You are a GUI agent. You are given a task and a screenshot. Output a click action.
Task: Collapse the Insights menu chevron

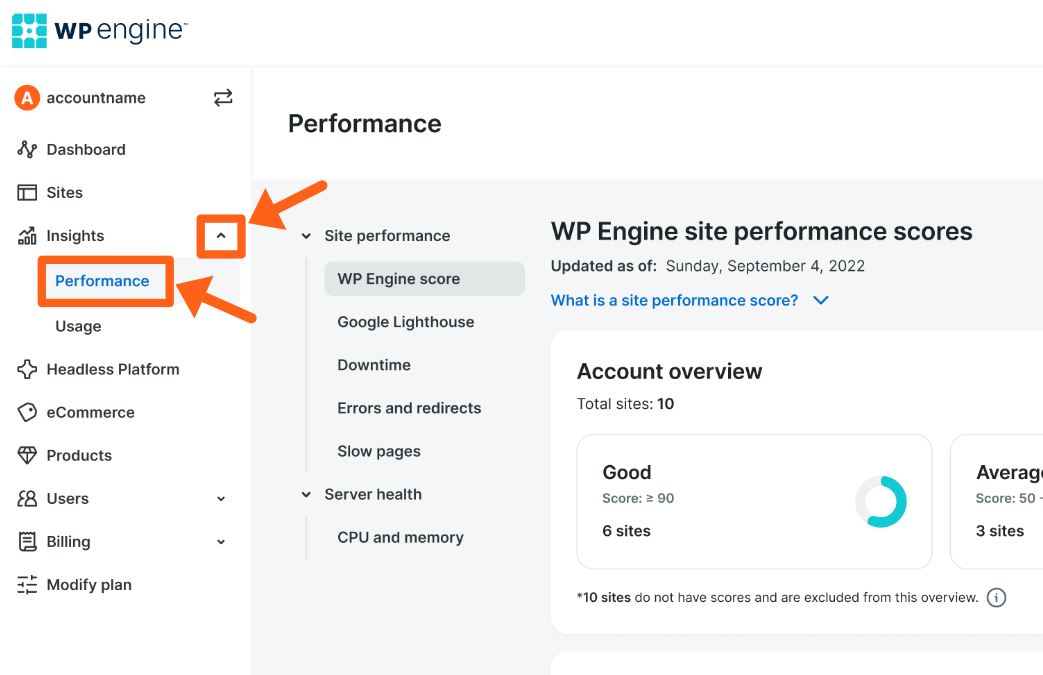click(221, 237)
